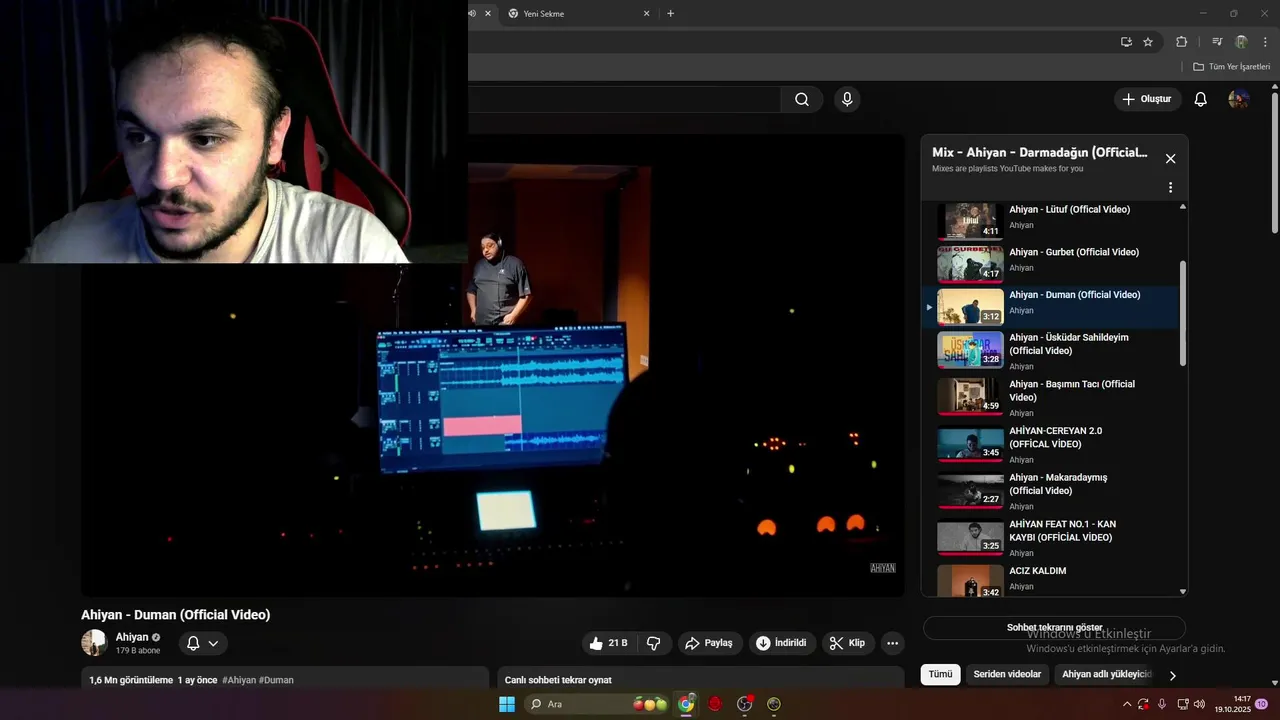Open the Windows Start menu

pos(507,704)
